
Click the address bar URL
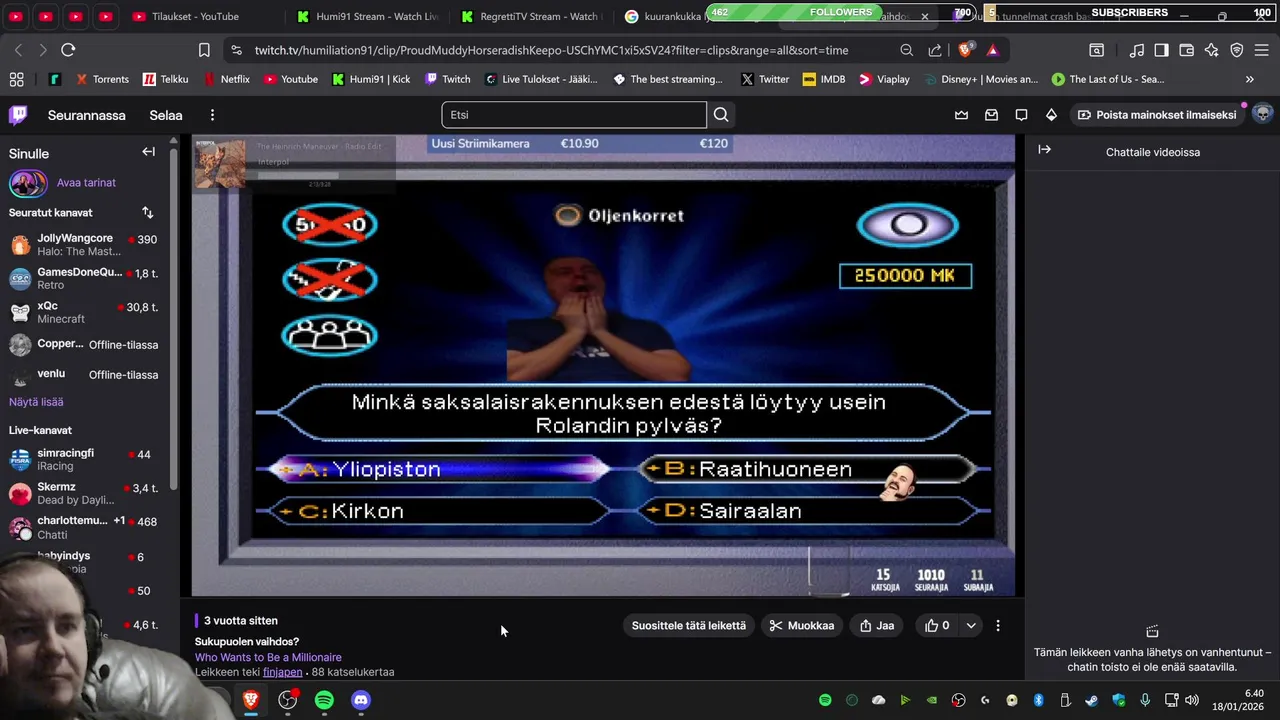(x=551, y=50)
